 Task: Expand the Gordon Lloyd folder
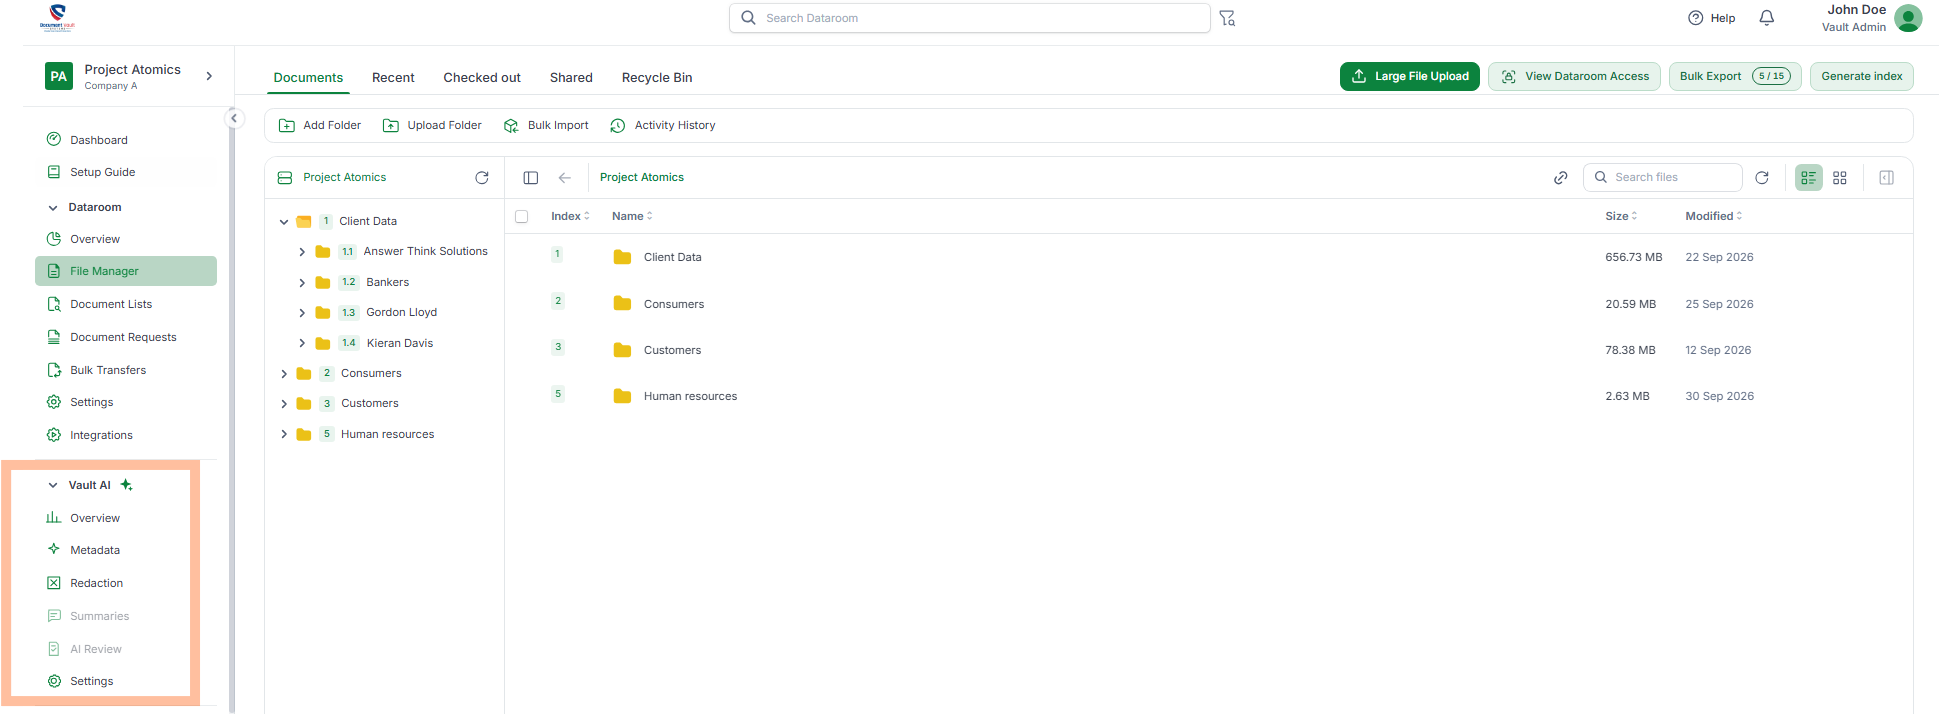pos(302,313)
